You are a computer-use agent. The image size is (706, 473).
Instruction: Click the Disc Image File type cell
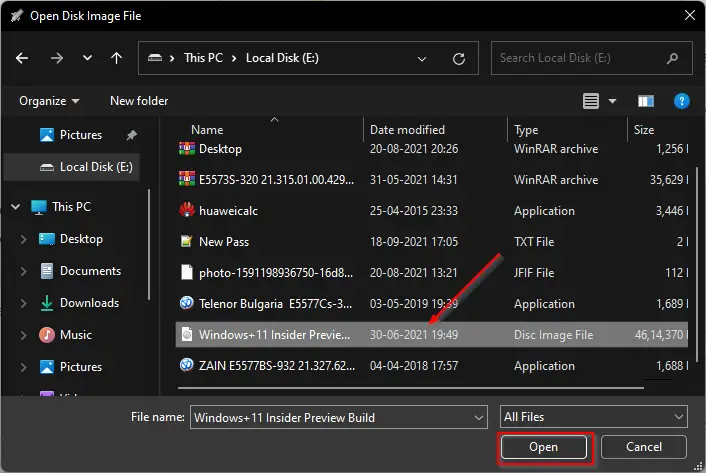[553, 335]
